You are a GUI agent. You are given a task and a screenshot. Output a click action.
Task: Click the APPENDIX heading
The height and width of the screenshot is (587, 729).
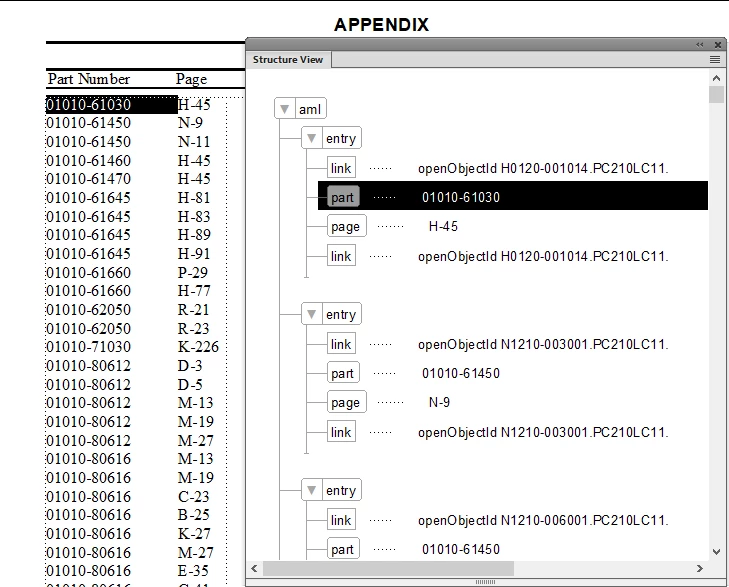pos(381,25)
